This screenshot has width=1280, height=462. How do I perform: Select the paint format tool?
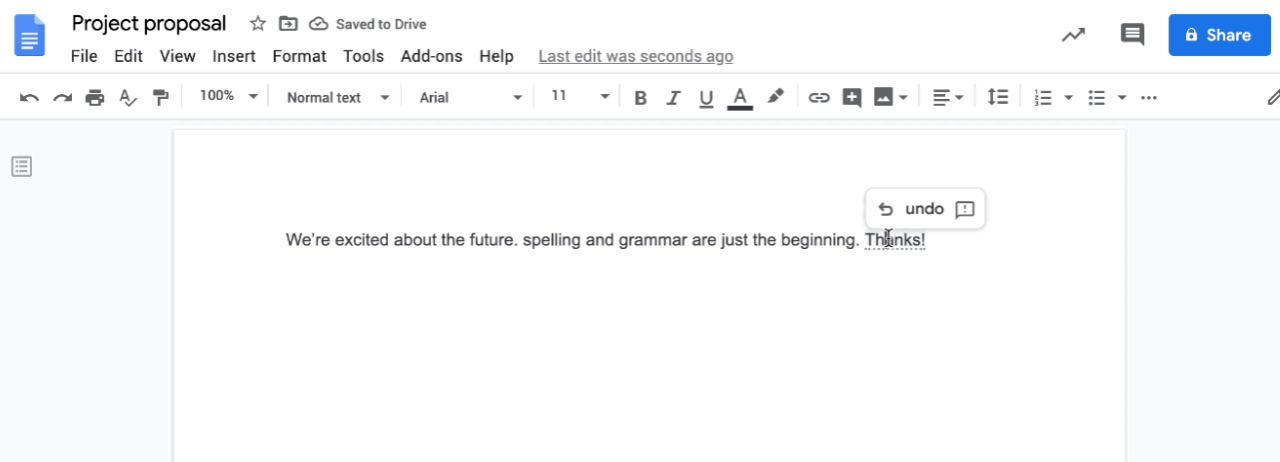(x=160, y=97)
